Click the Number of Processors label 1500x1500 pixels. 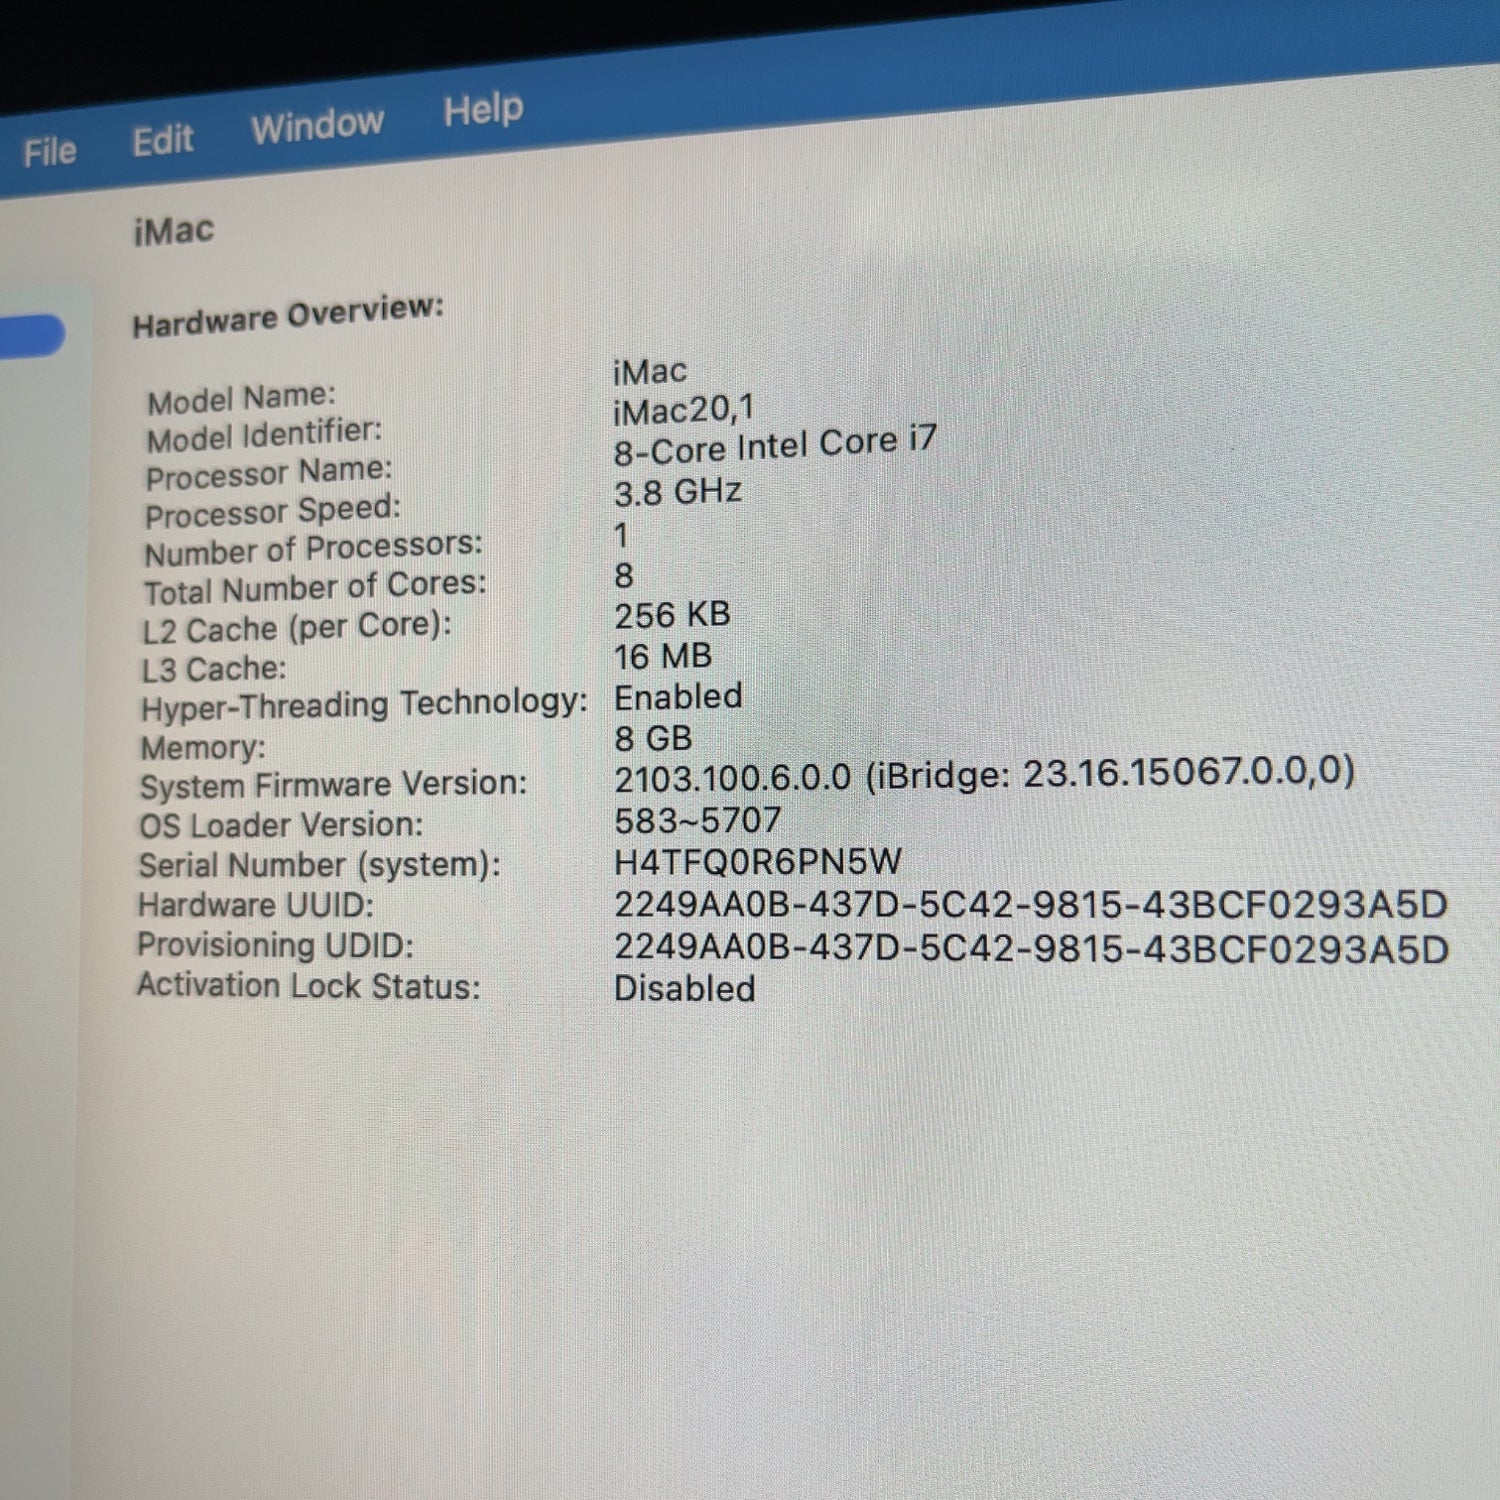pos(313,548)
